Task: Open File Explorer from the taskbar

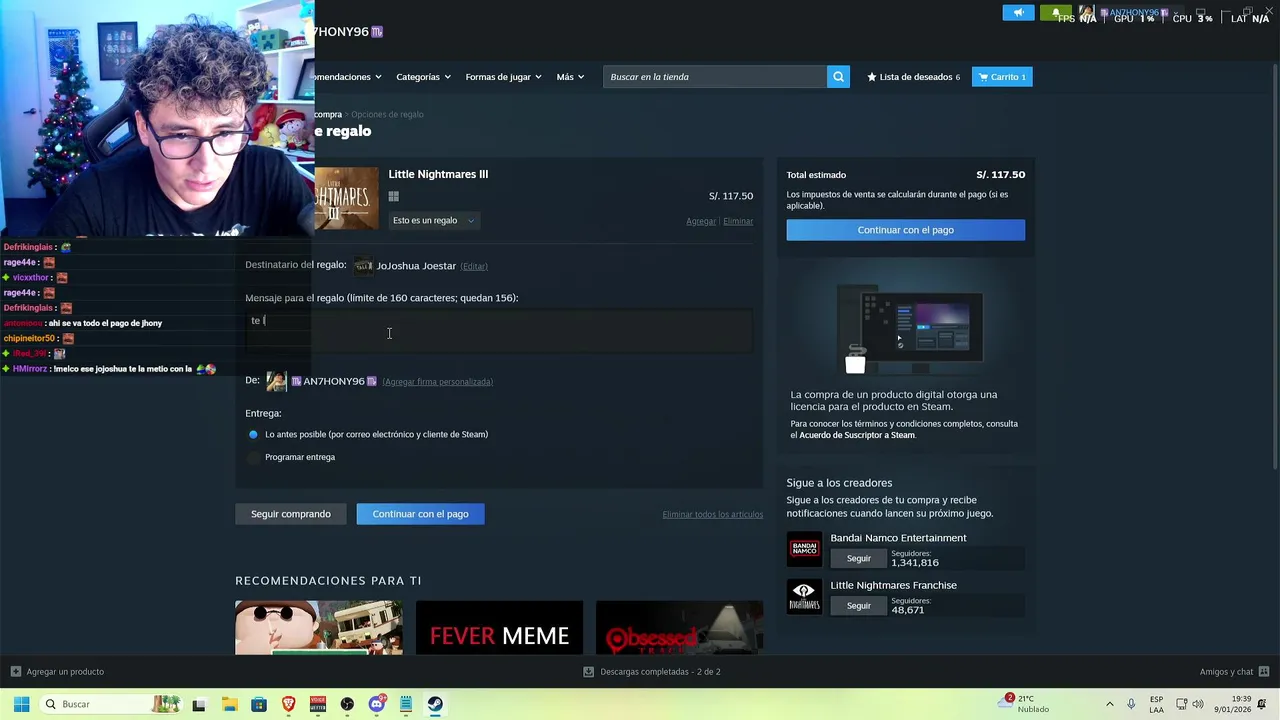Action: 229,704
